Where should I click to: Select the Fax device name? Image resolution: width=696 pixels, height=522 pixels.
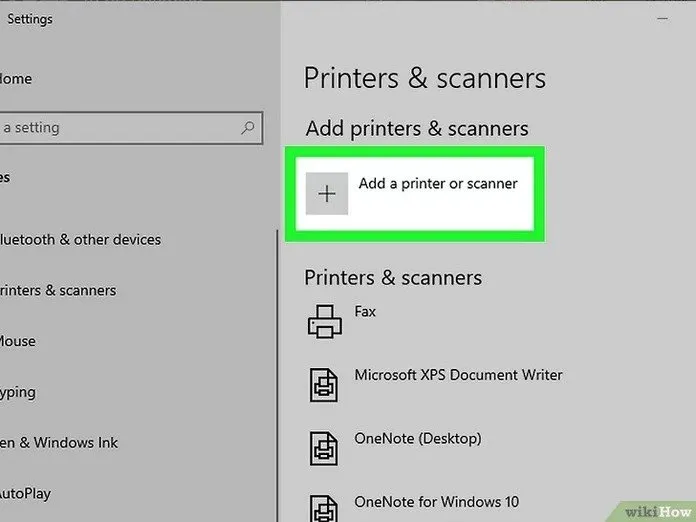365,311
